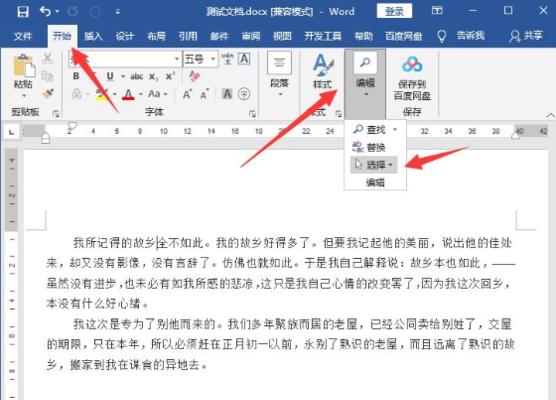Switch to the 插入 tab
The width and height of the screenshot is (556, 400).
pyautogui.click(x=93, y=36)
